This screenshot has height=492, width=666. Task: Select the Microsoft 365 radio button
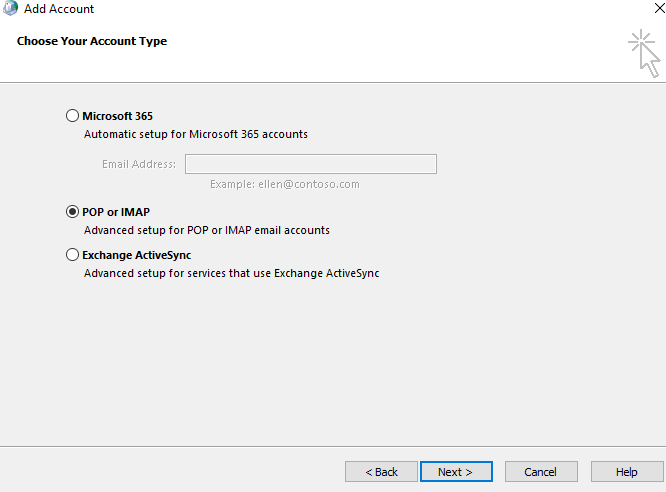coord(72,116)
